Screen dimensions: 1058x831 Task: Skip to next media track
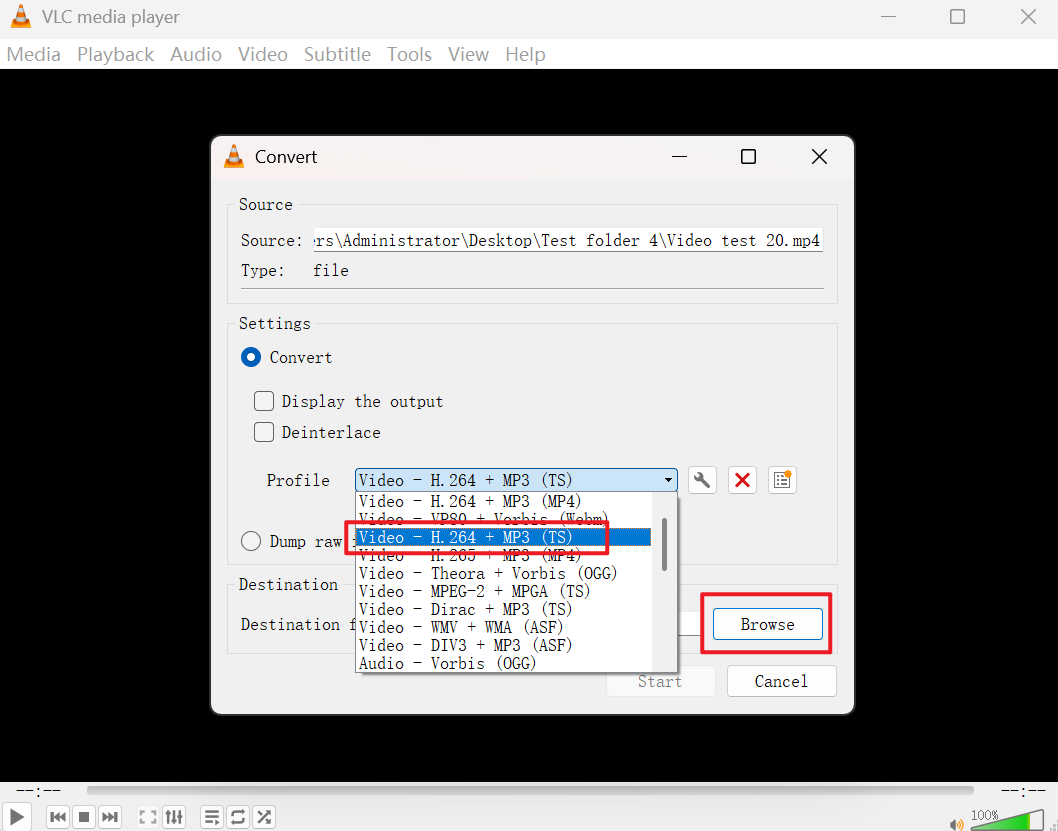point(110,818)
